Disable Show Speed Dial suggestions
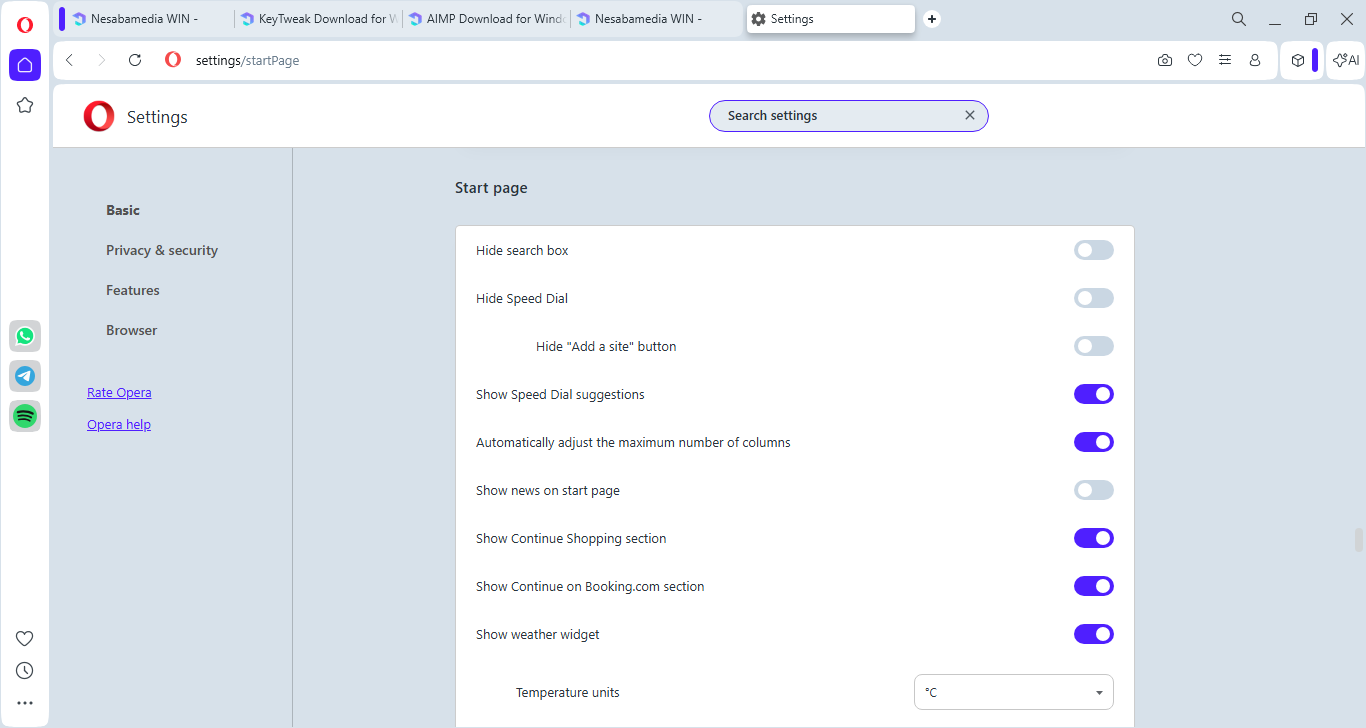 tap(1093, 394)
